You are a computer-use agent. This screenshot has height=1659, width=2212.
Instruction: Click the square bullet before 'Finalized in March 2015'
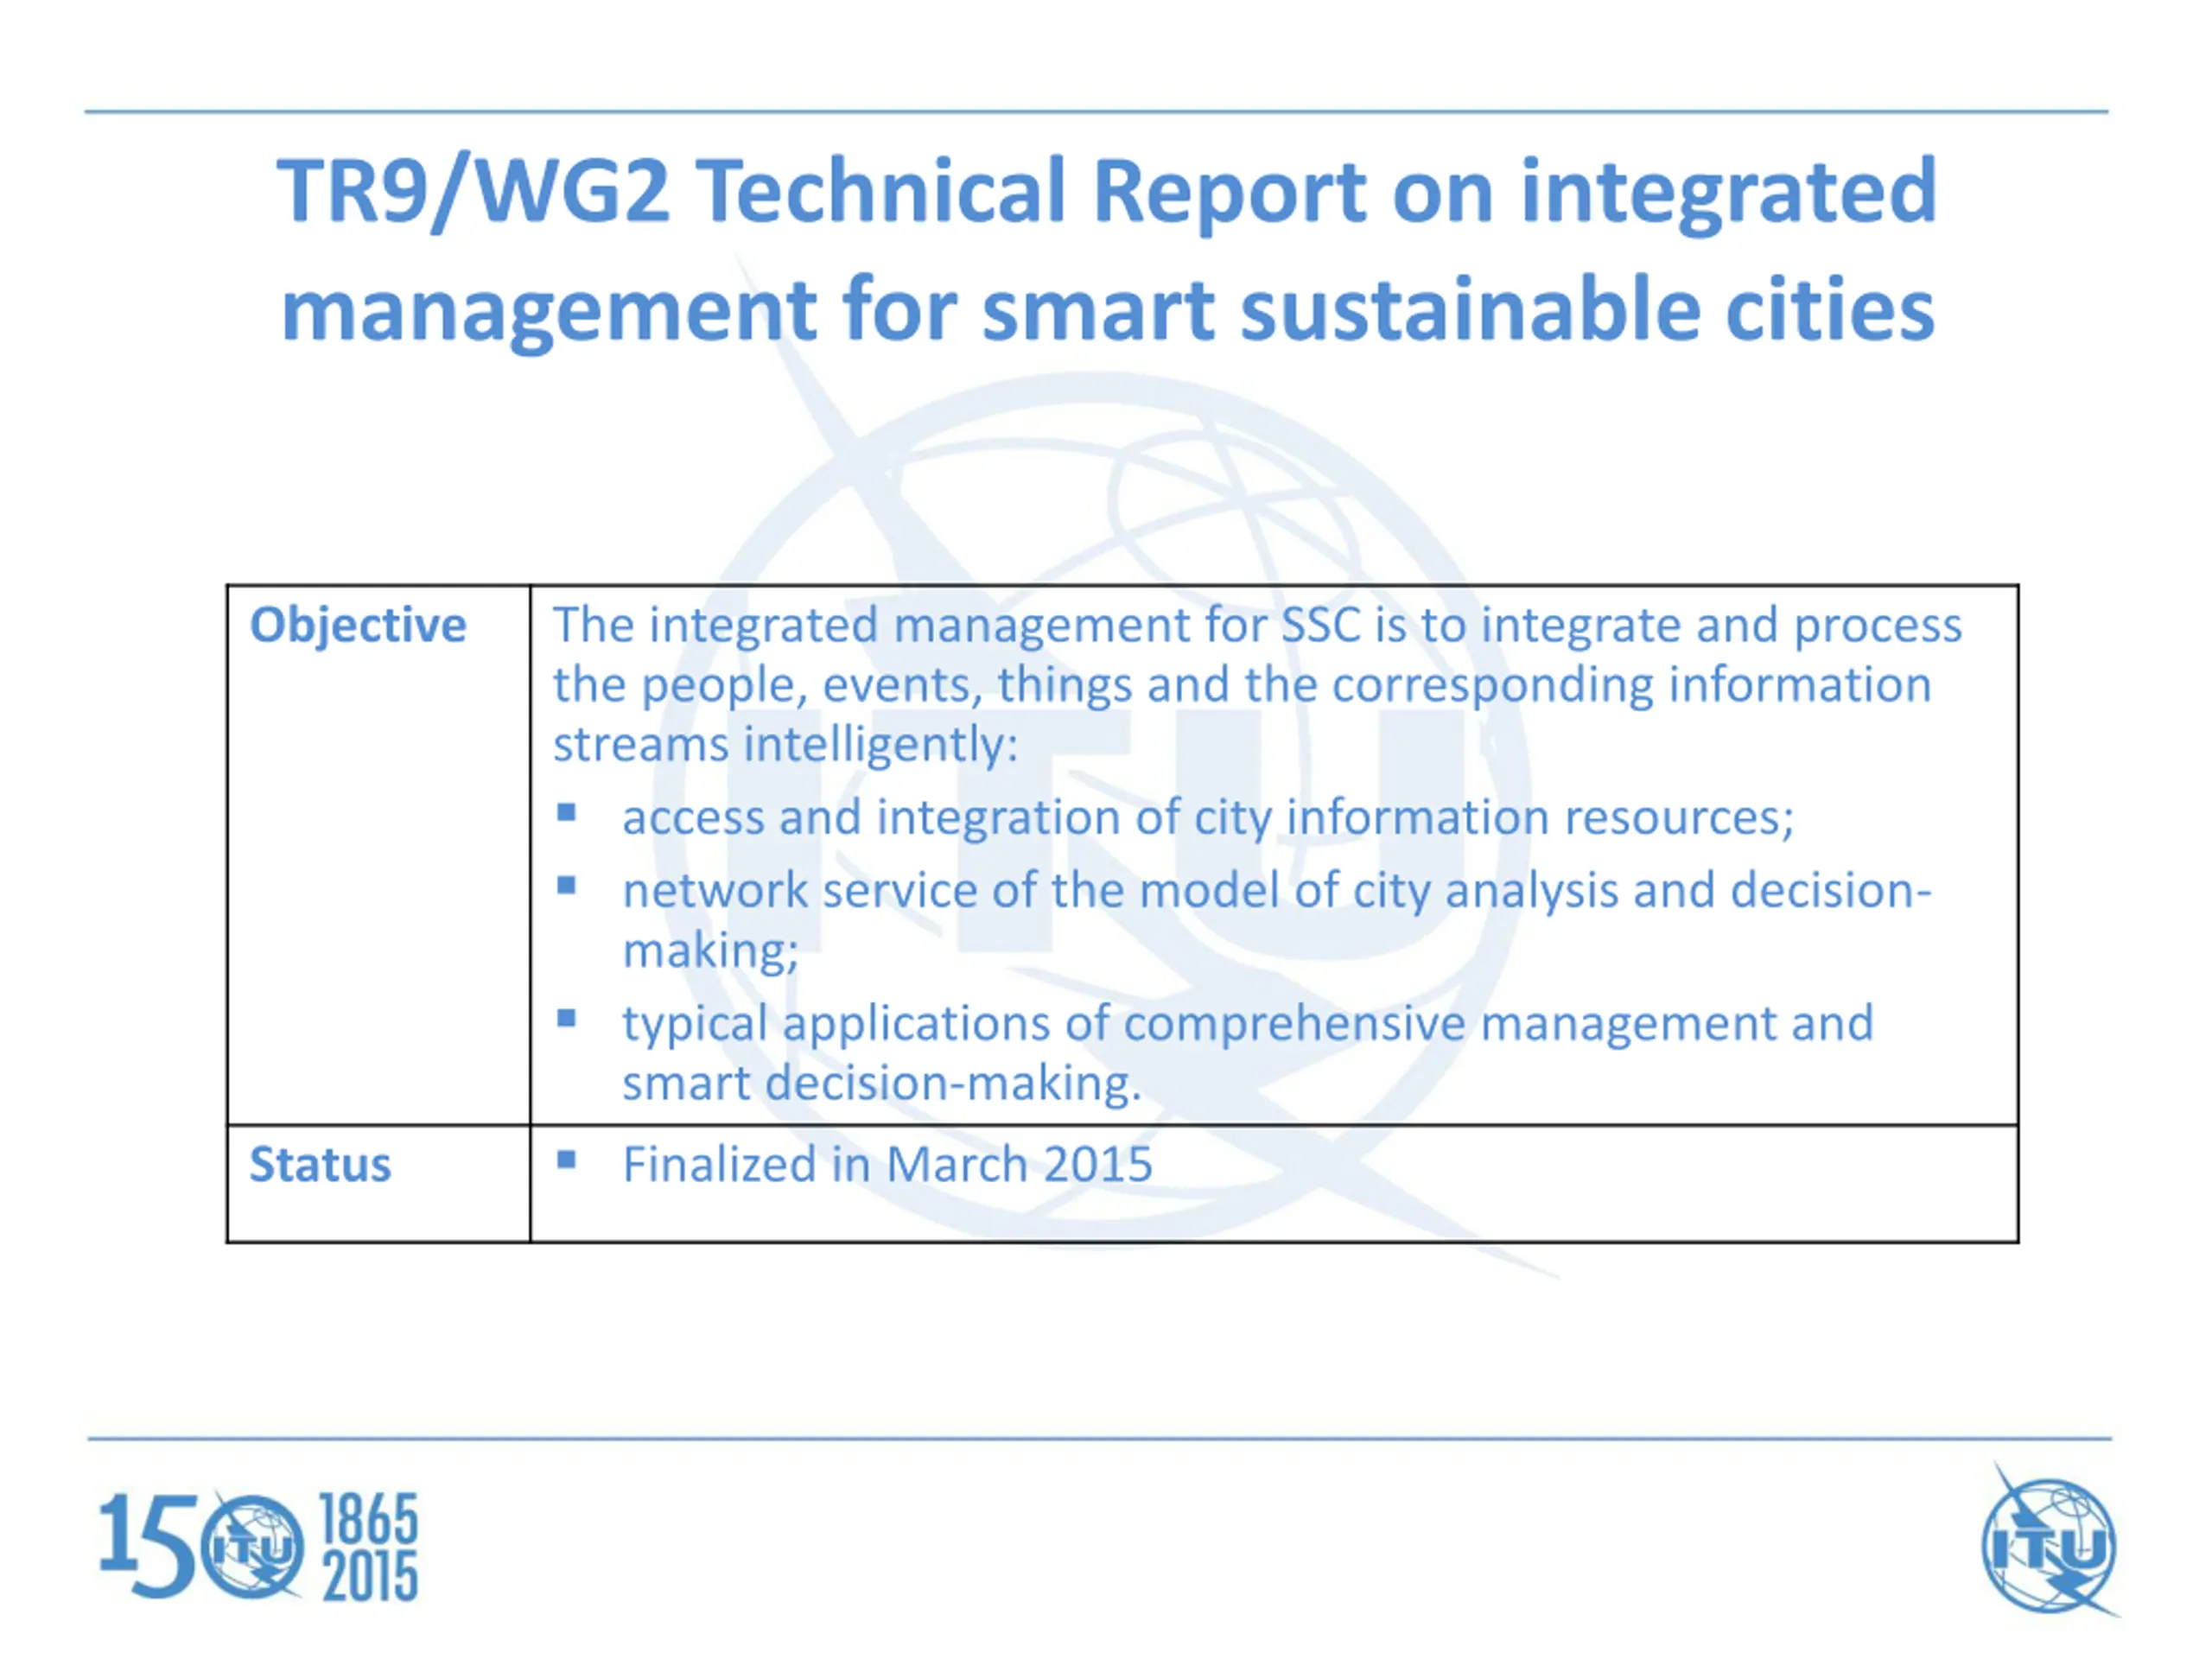pyautogui.click(x=567, y=1160)
